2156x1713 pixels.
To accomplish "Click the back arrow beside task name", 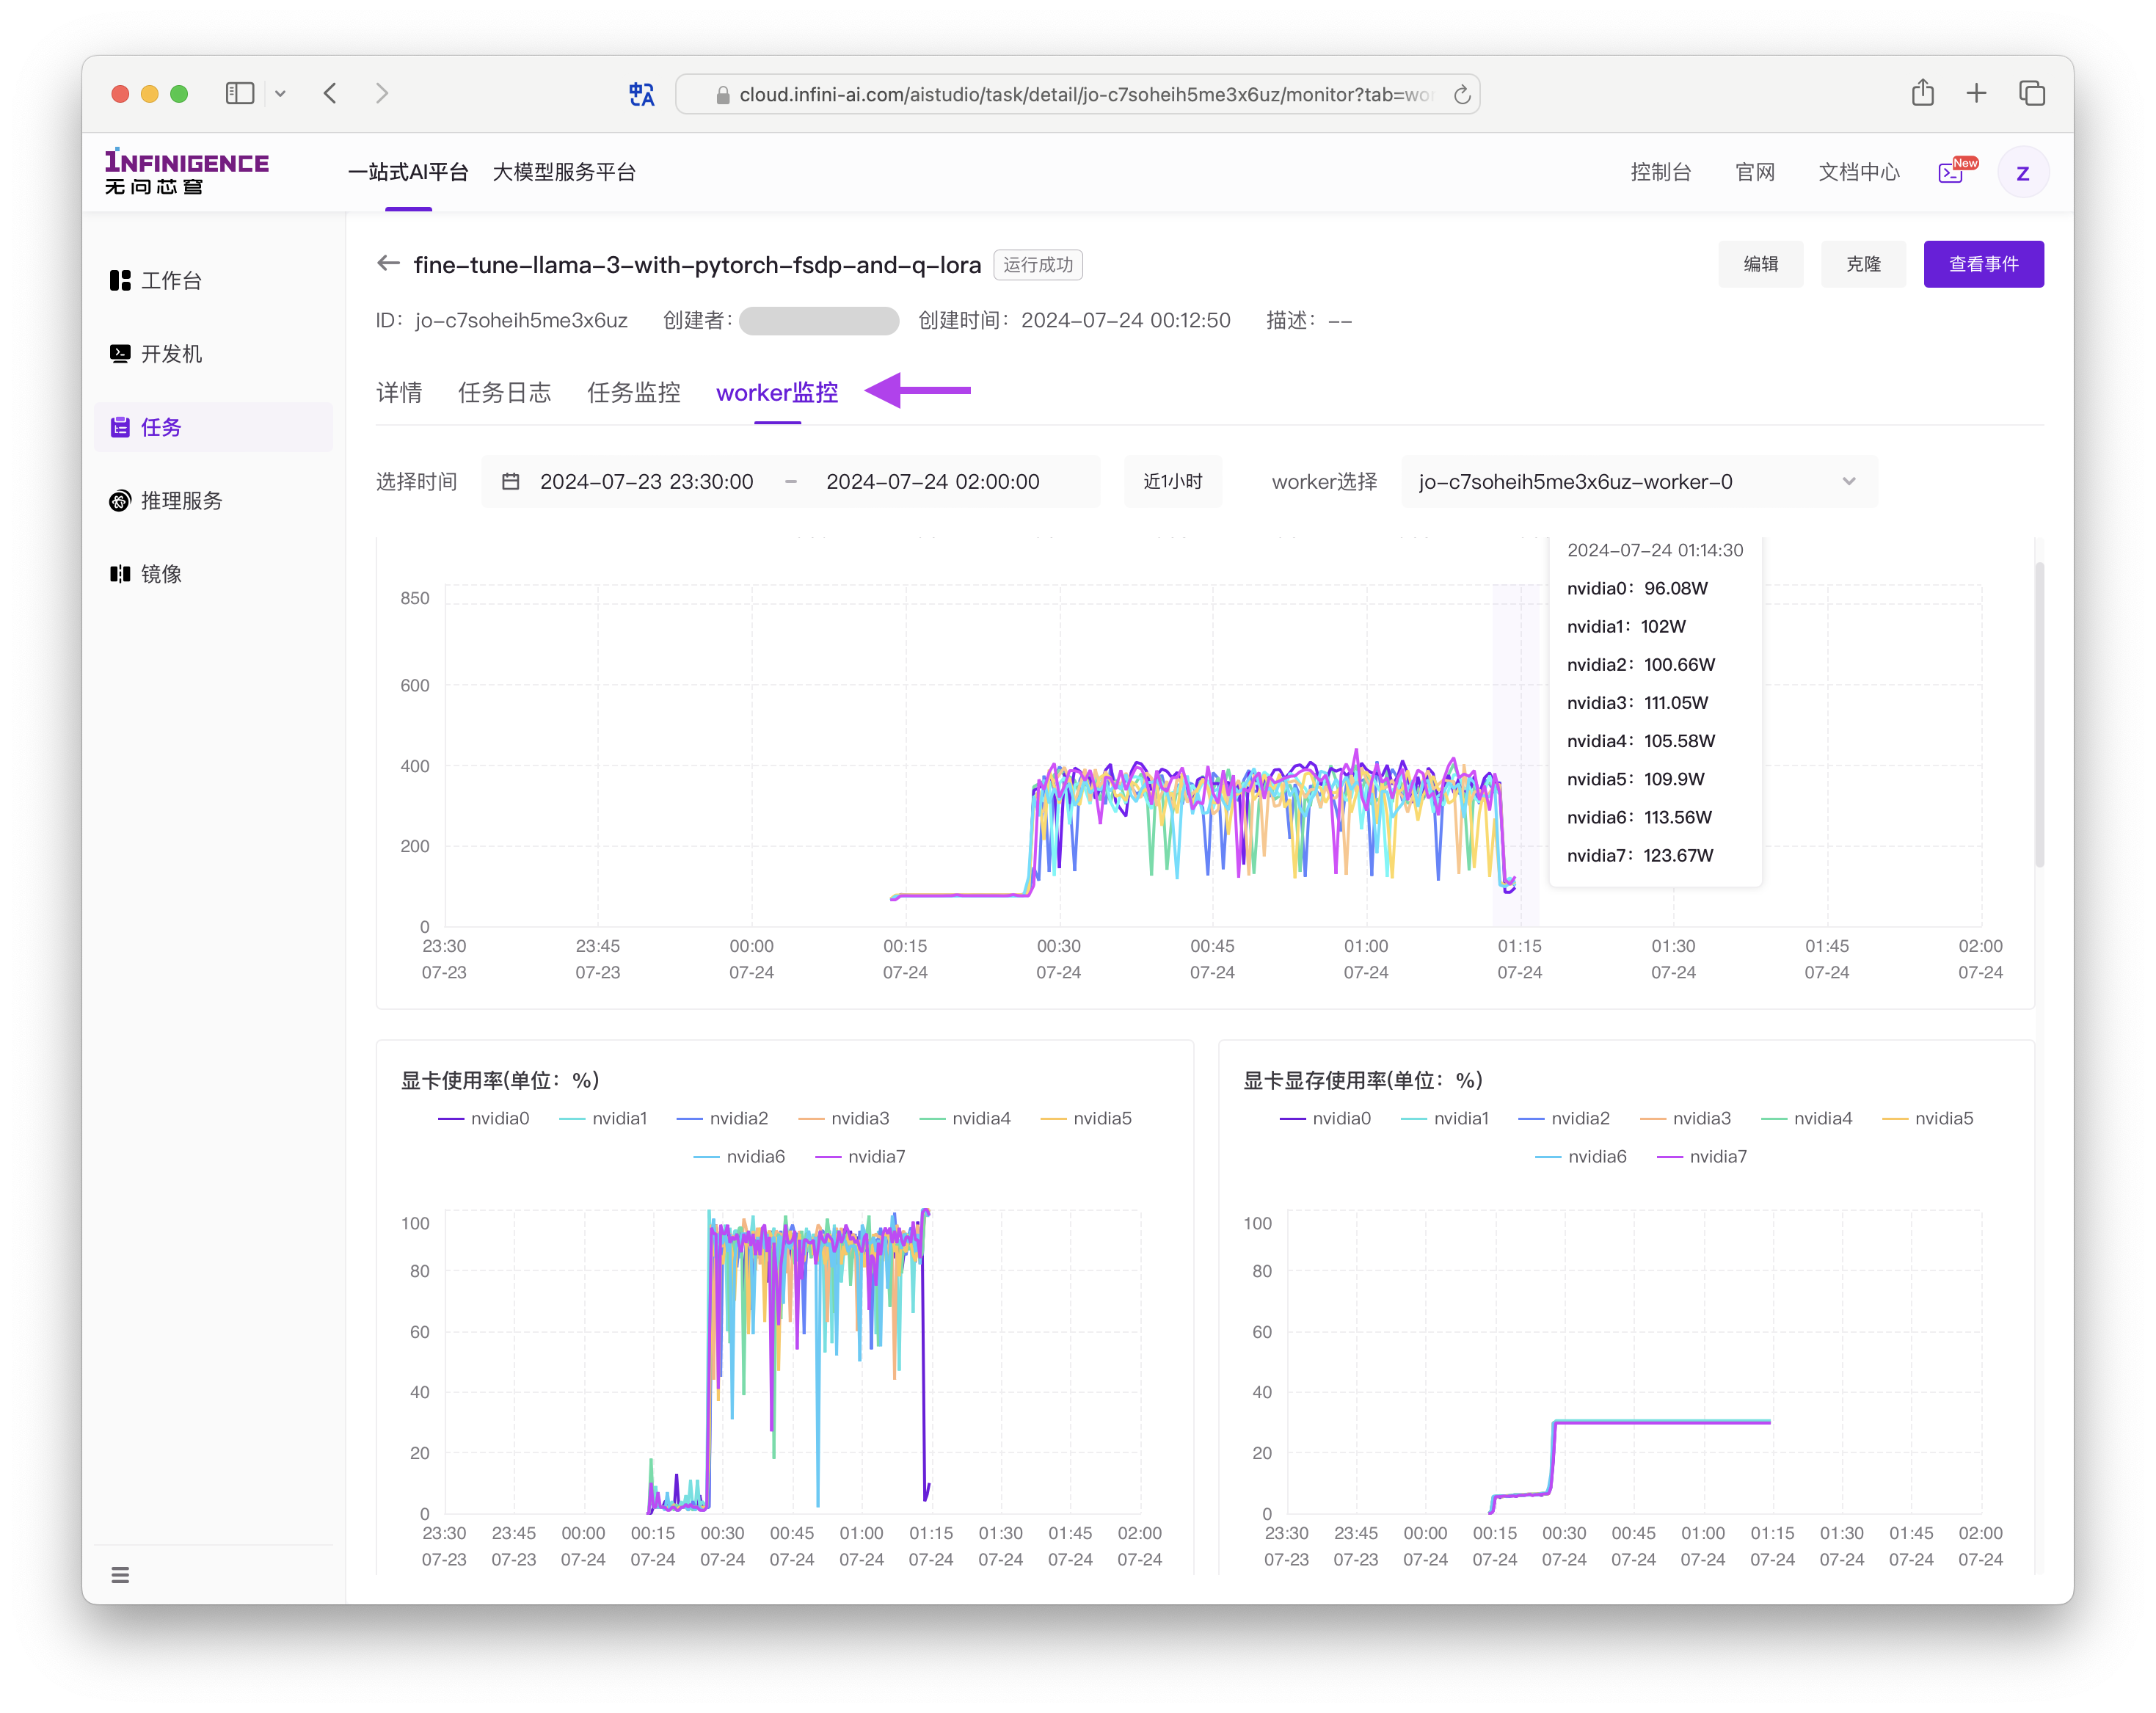I will (388, 263).
